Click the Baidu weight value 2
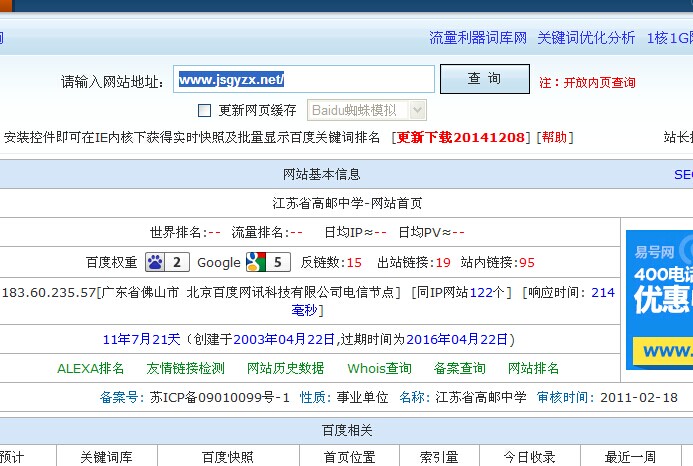 tap(177, 262)
